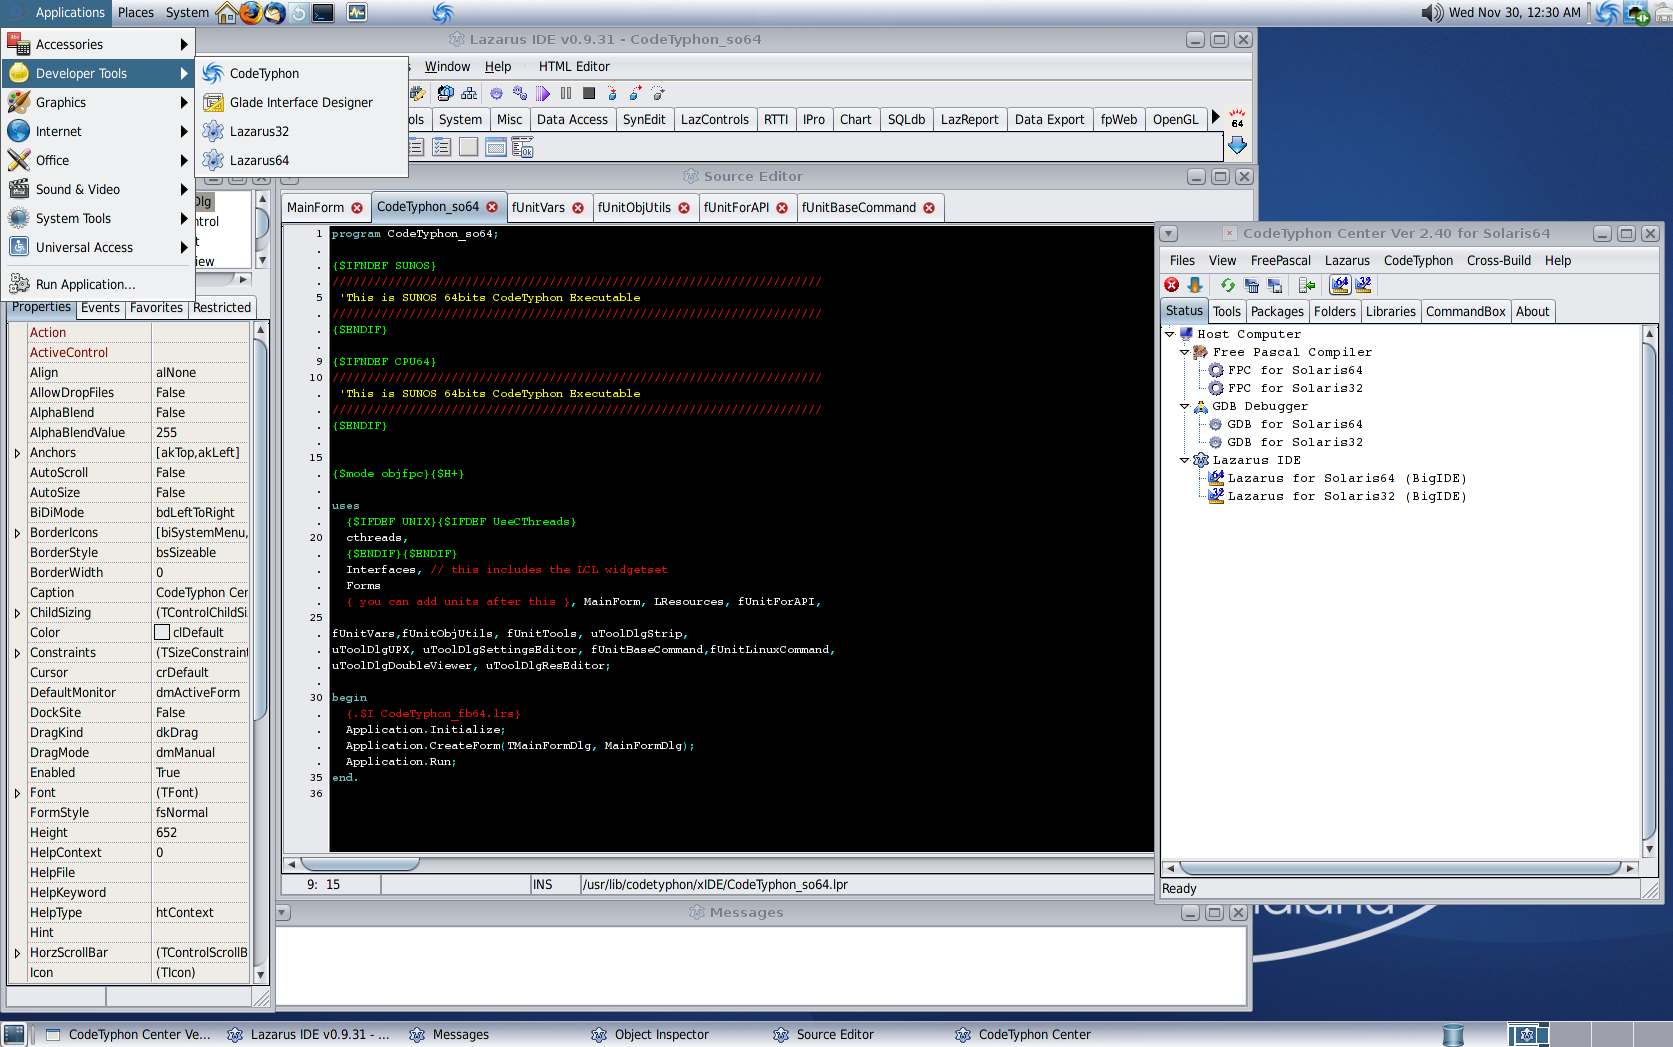Click Object Inspector taskbar button
The image size is (1673, 1047).
click(652, 1034)
